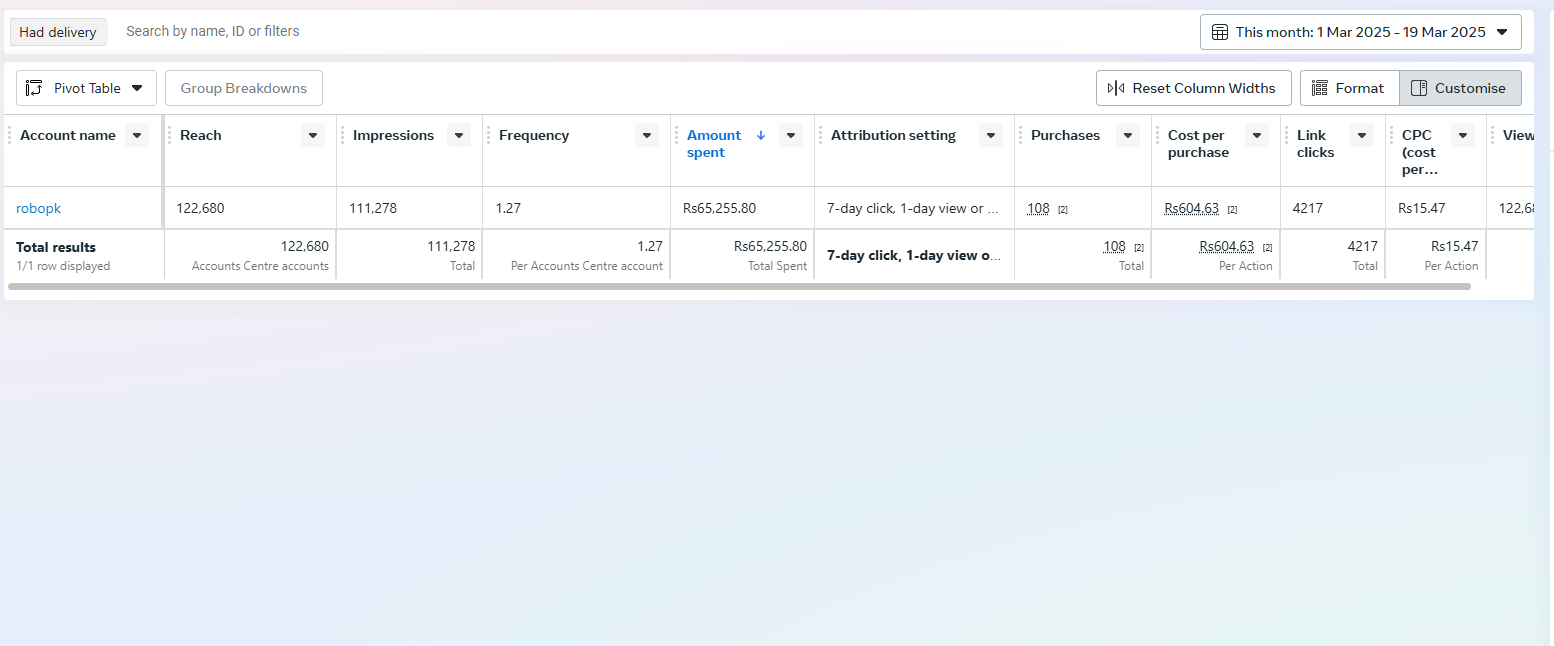Click the Reach column header label

click(x=201, y=135)
